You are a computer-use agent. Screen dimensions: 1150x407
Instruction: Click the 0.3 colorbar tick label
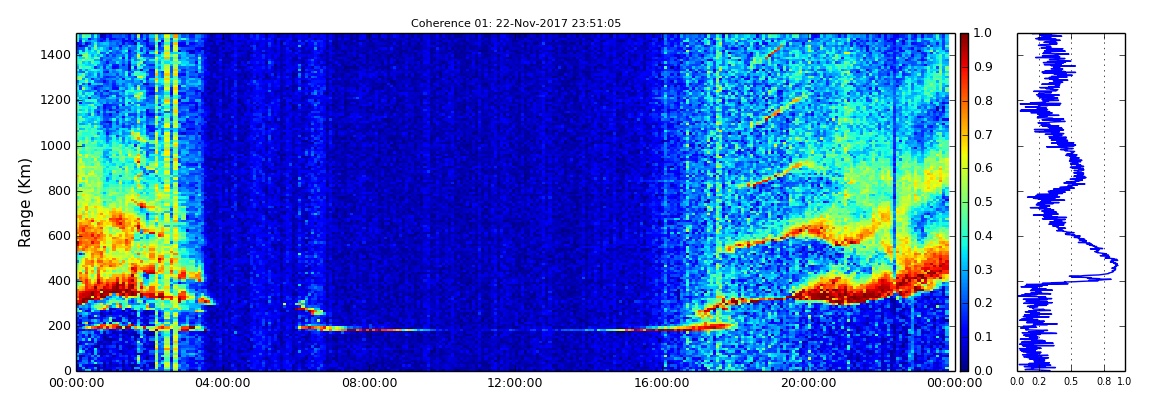coord(981,269)
